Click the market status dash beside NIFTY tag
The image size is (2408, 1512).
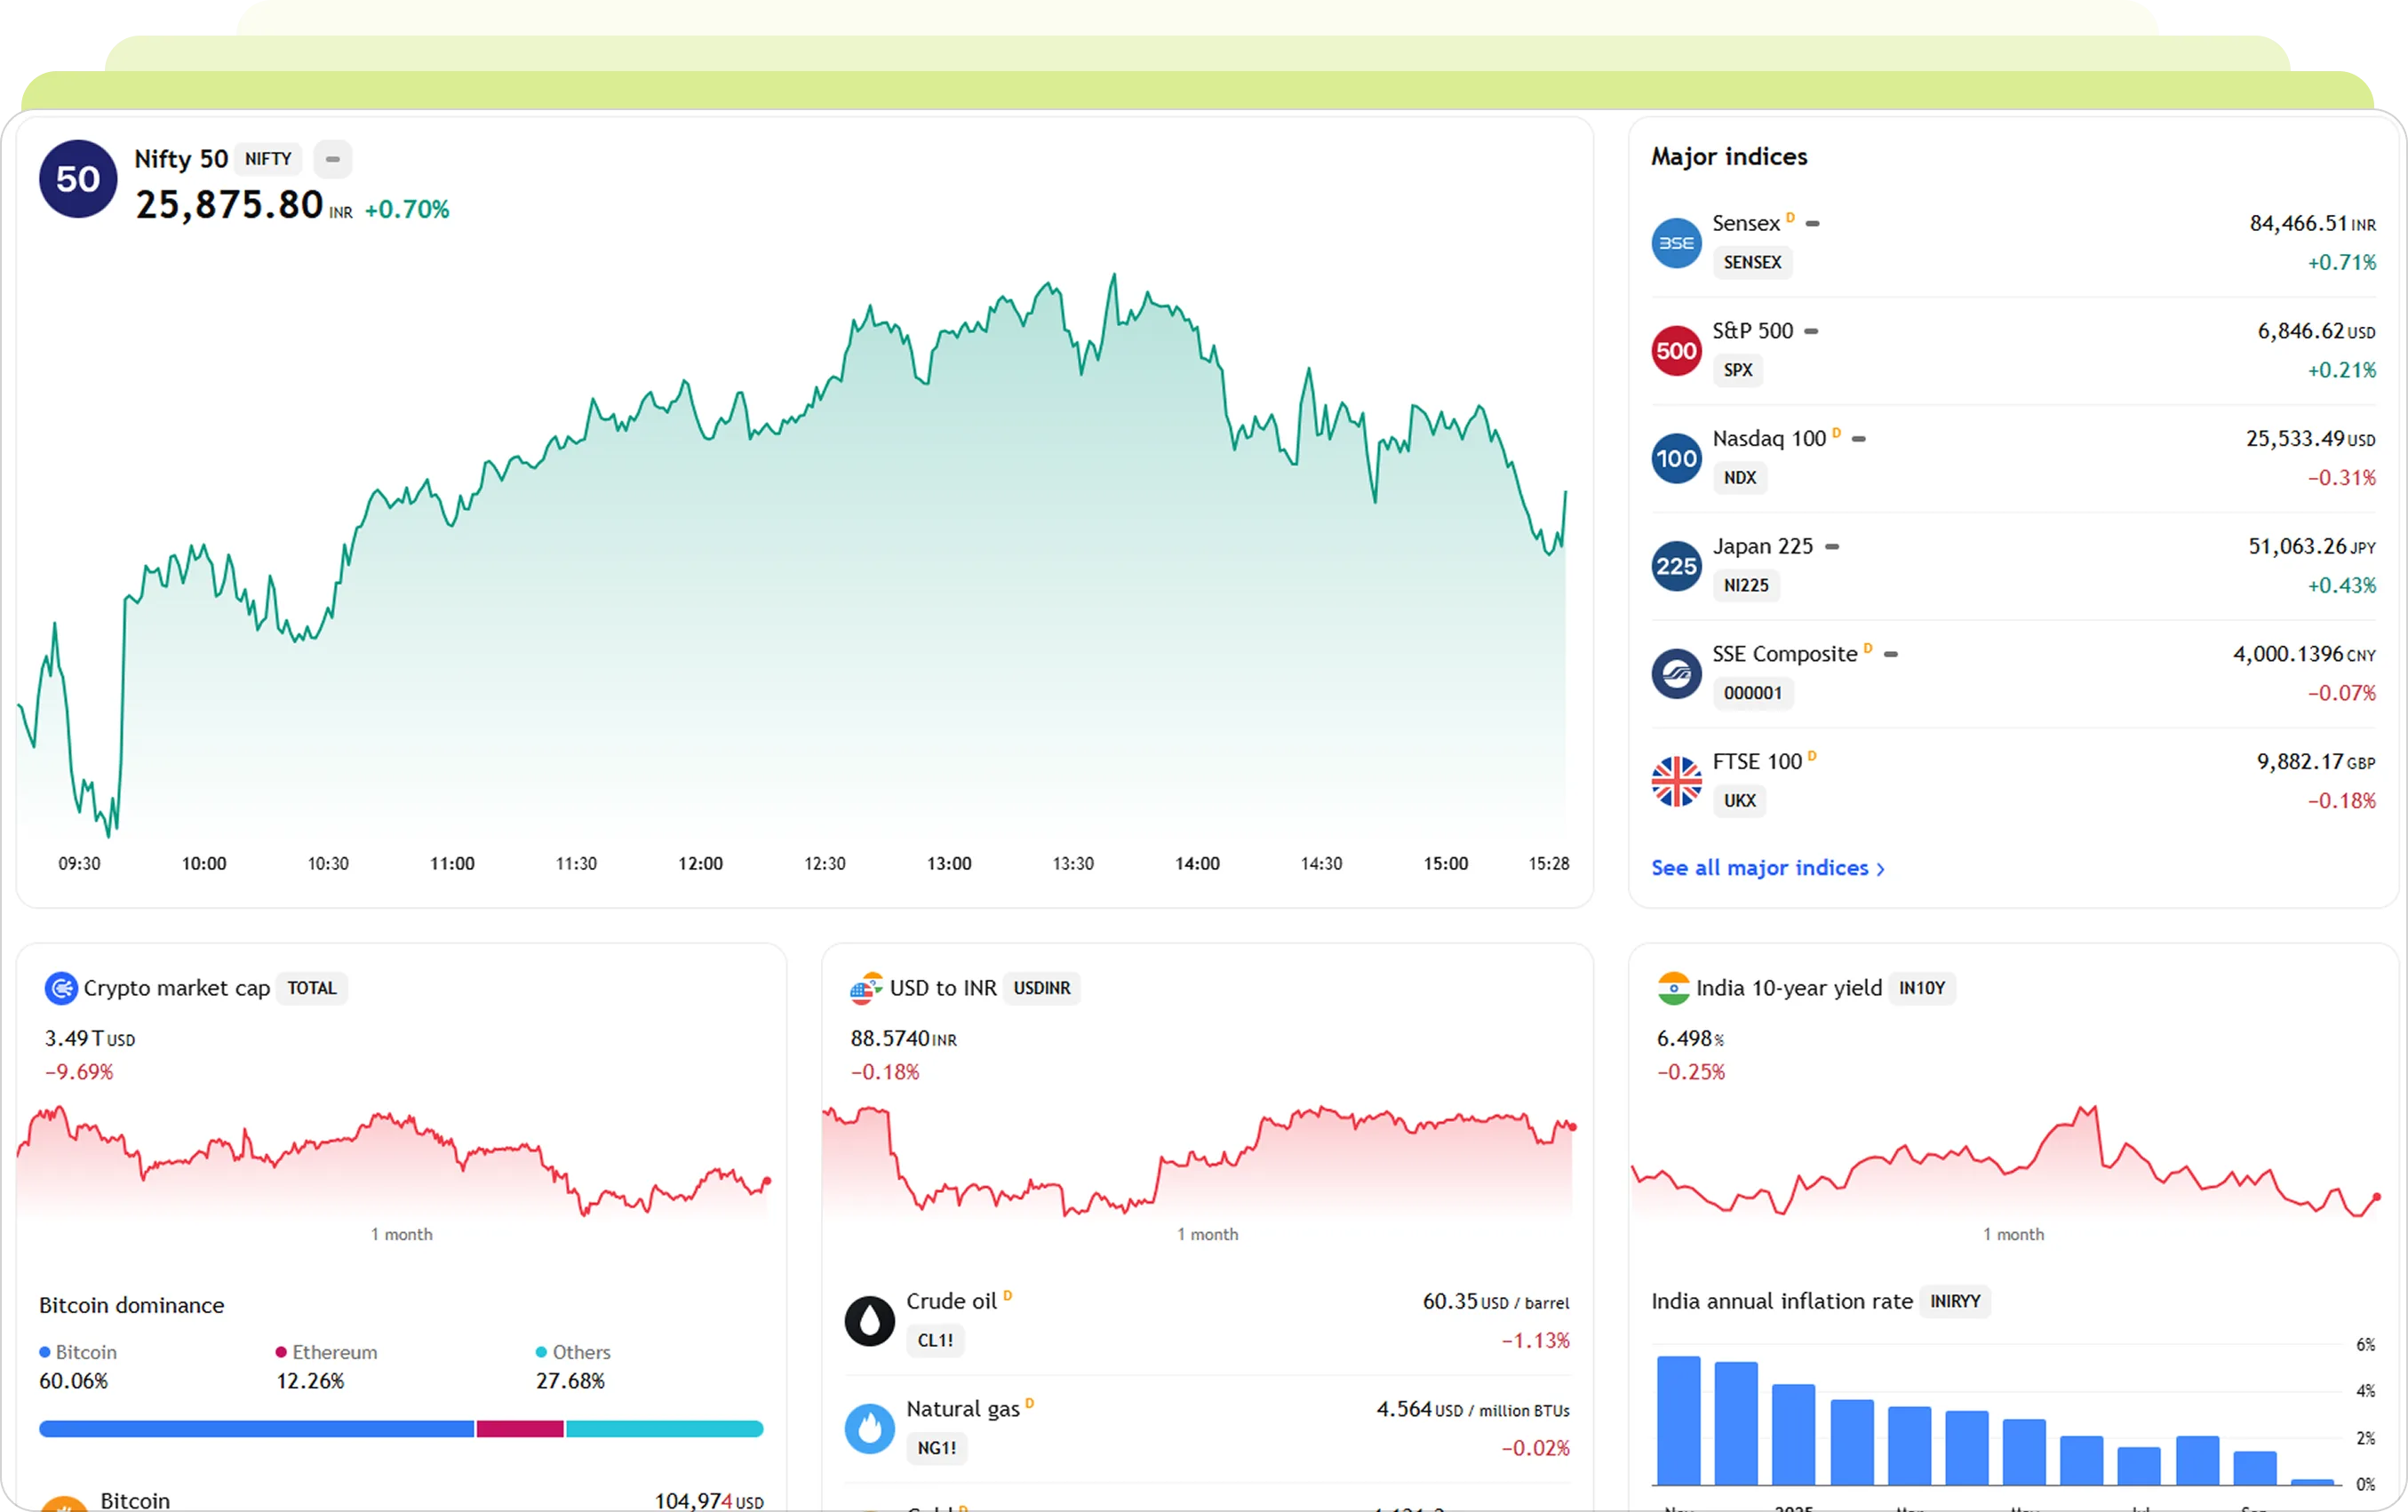pos(333,159)
